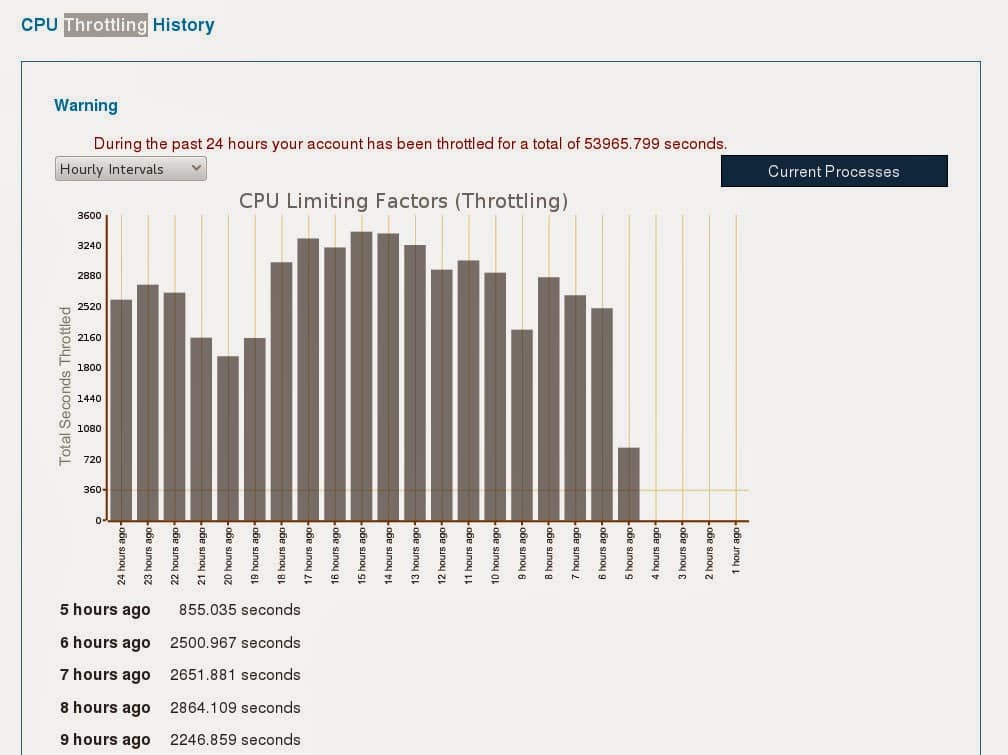This screenshot has height=755, width=1008.
Task: Select the bar for 9 hours ago
Action: point(521,425)
